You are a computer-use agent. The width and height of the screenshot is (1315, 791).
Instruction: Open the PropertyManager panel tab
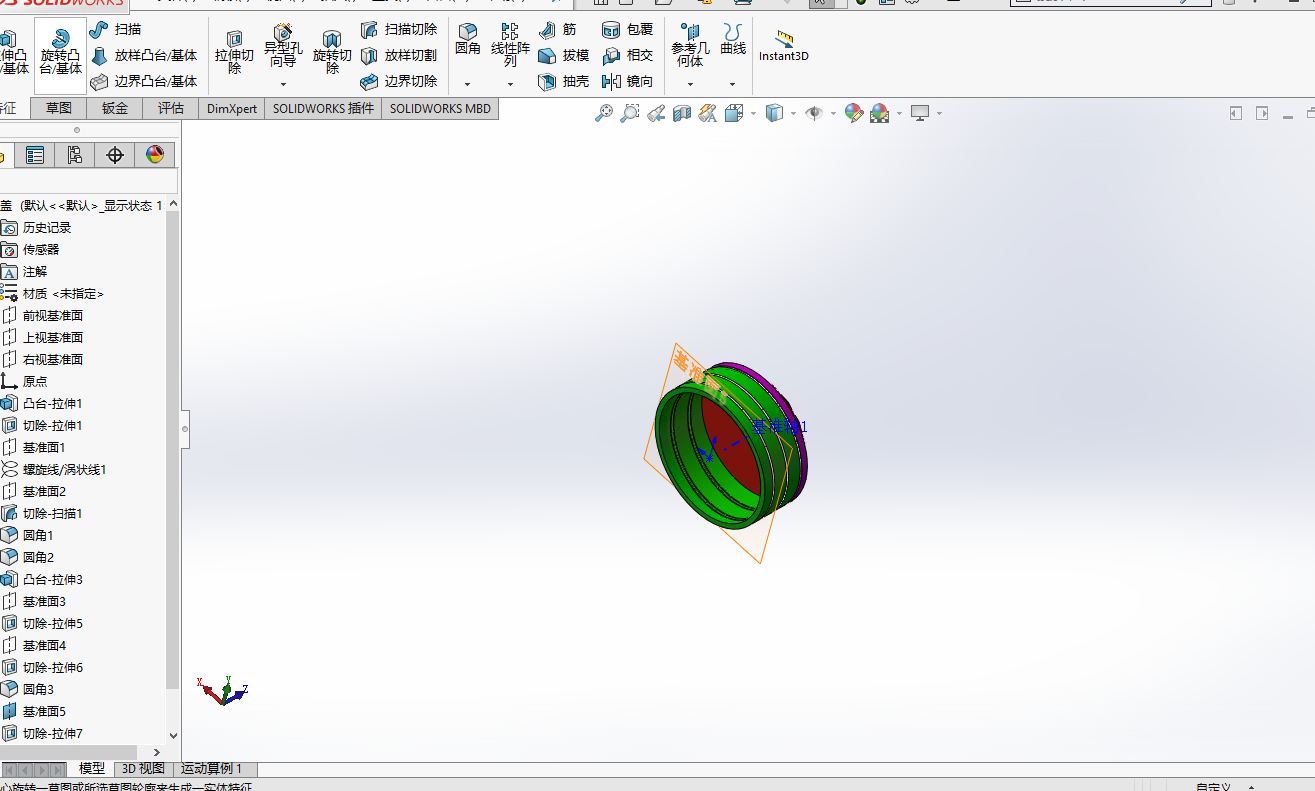click(x=35, y=155)
